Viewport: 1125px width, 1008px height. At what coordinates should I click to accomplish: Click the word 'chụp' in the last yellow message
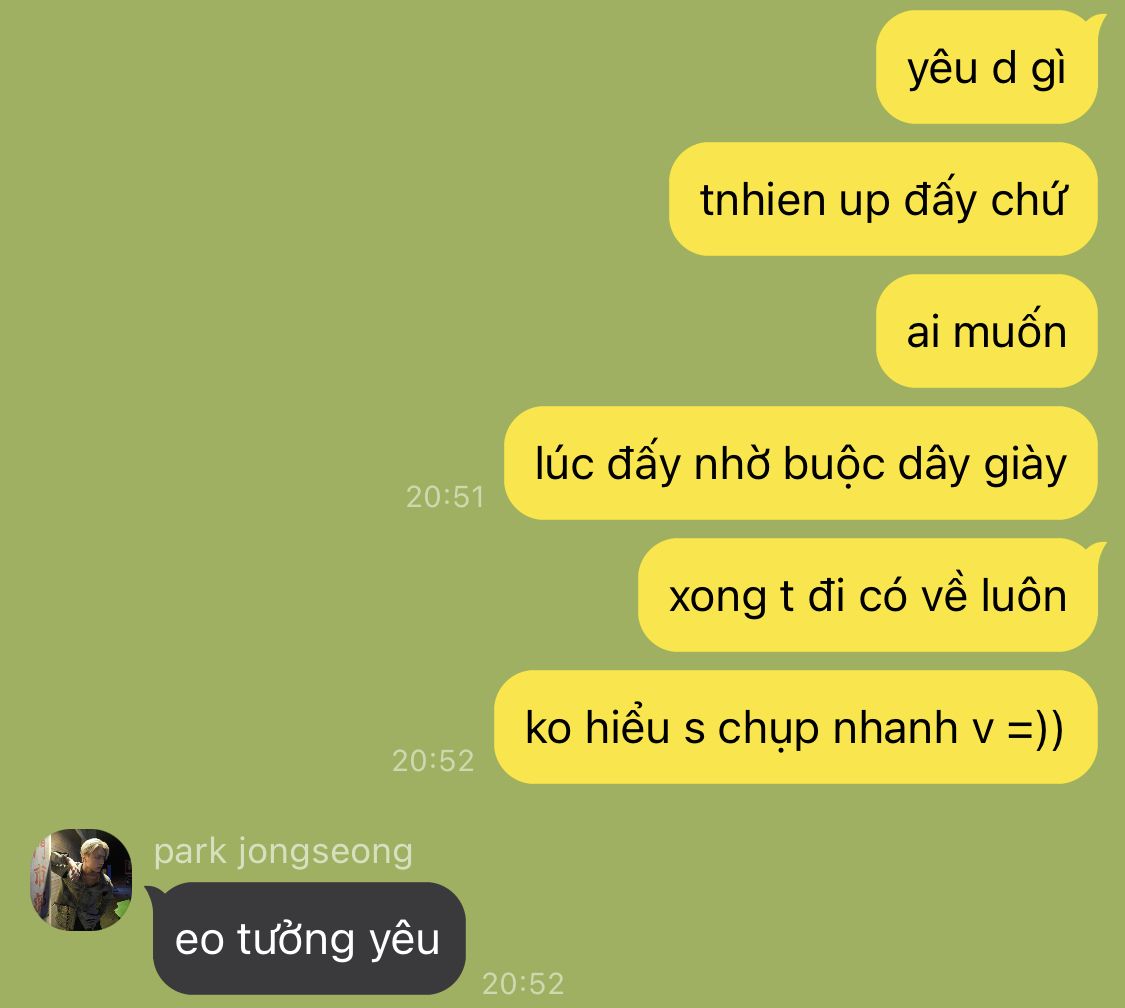(768, 730)
